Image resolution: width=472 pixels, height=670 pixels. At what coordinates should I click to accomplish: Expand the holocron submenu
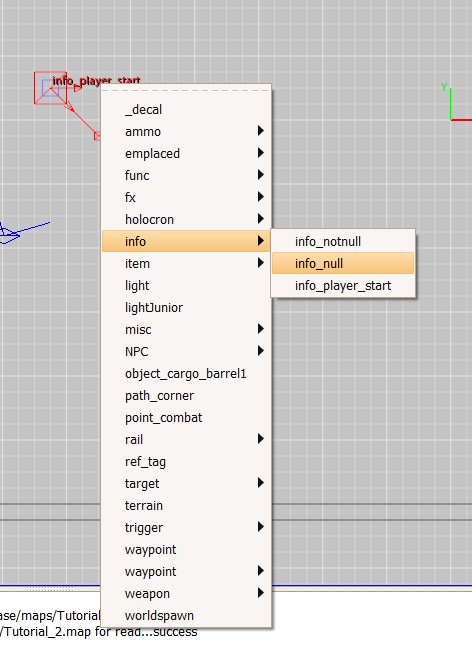(186, 219)
